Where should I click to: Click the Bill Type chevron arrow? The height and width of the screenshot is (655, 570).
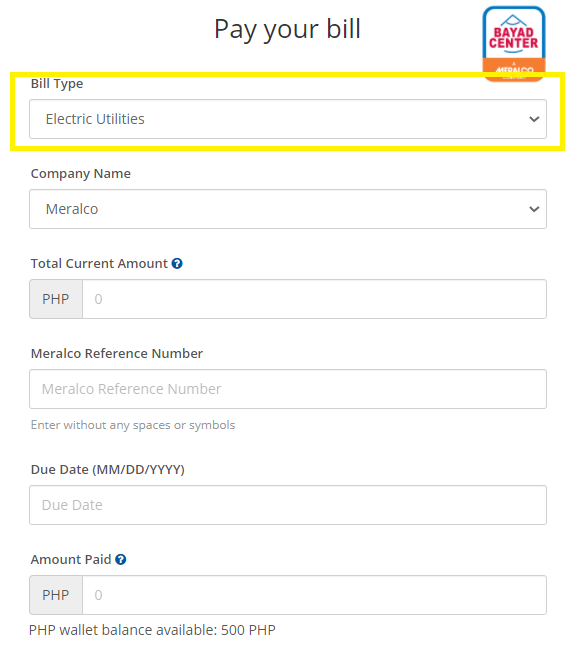534,119
